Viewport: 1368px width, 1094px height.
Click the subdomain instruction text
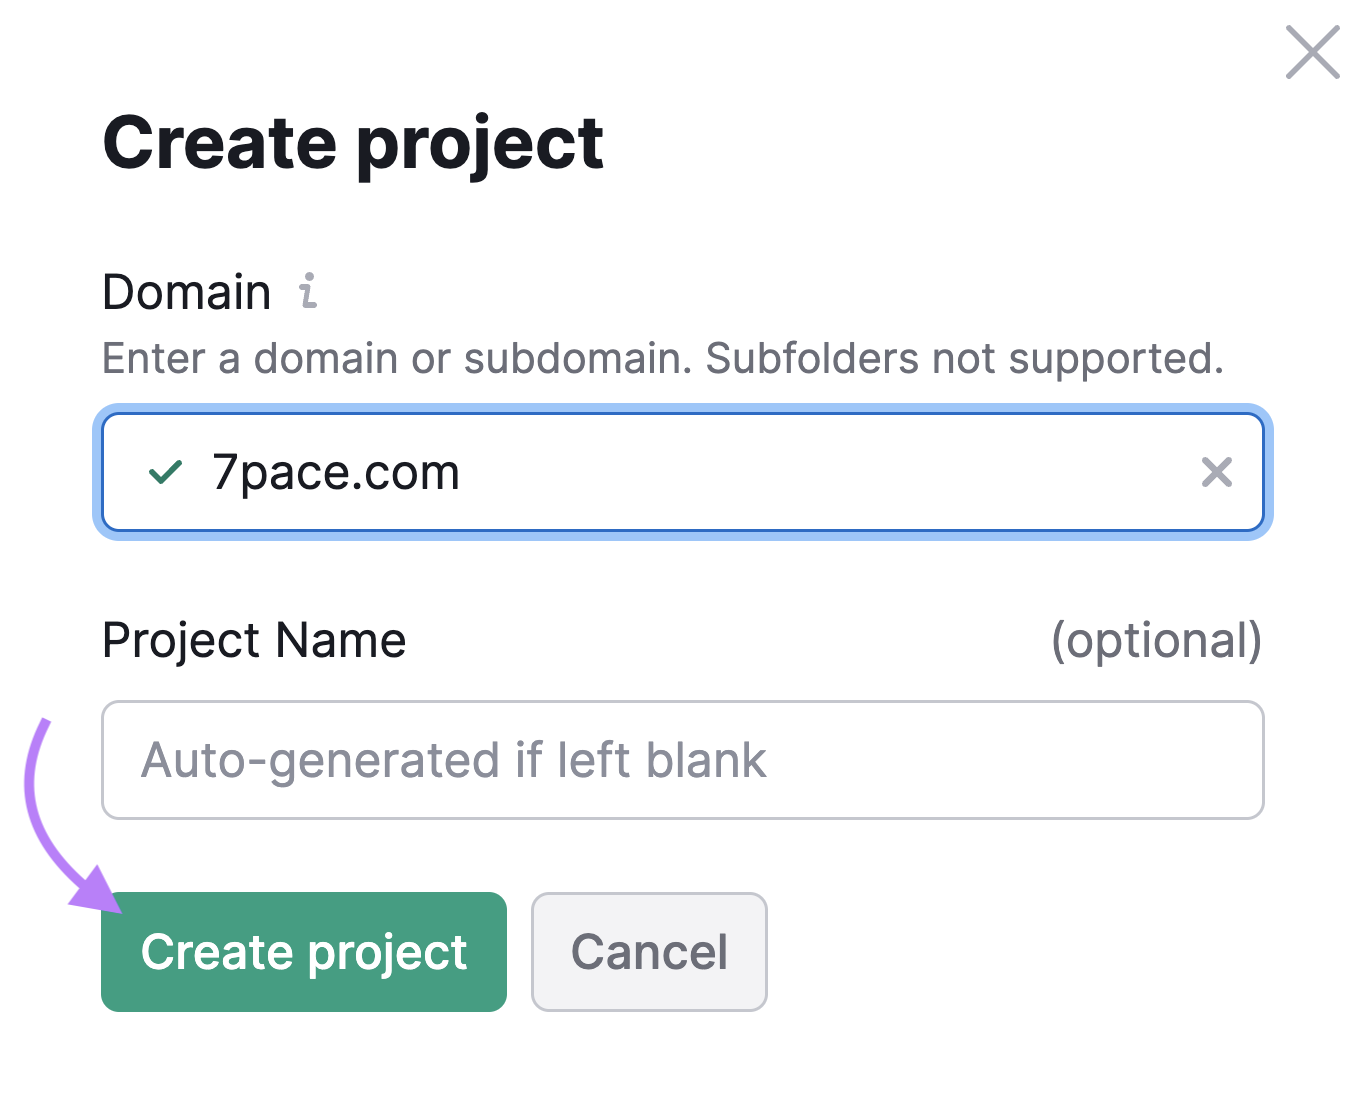pyautogui.click(x=663, y=358)
